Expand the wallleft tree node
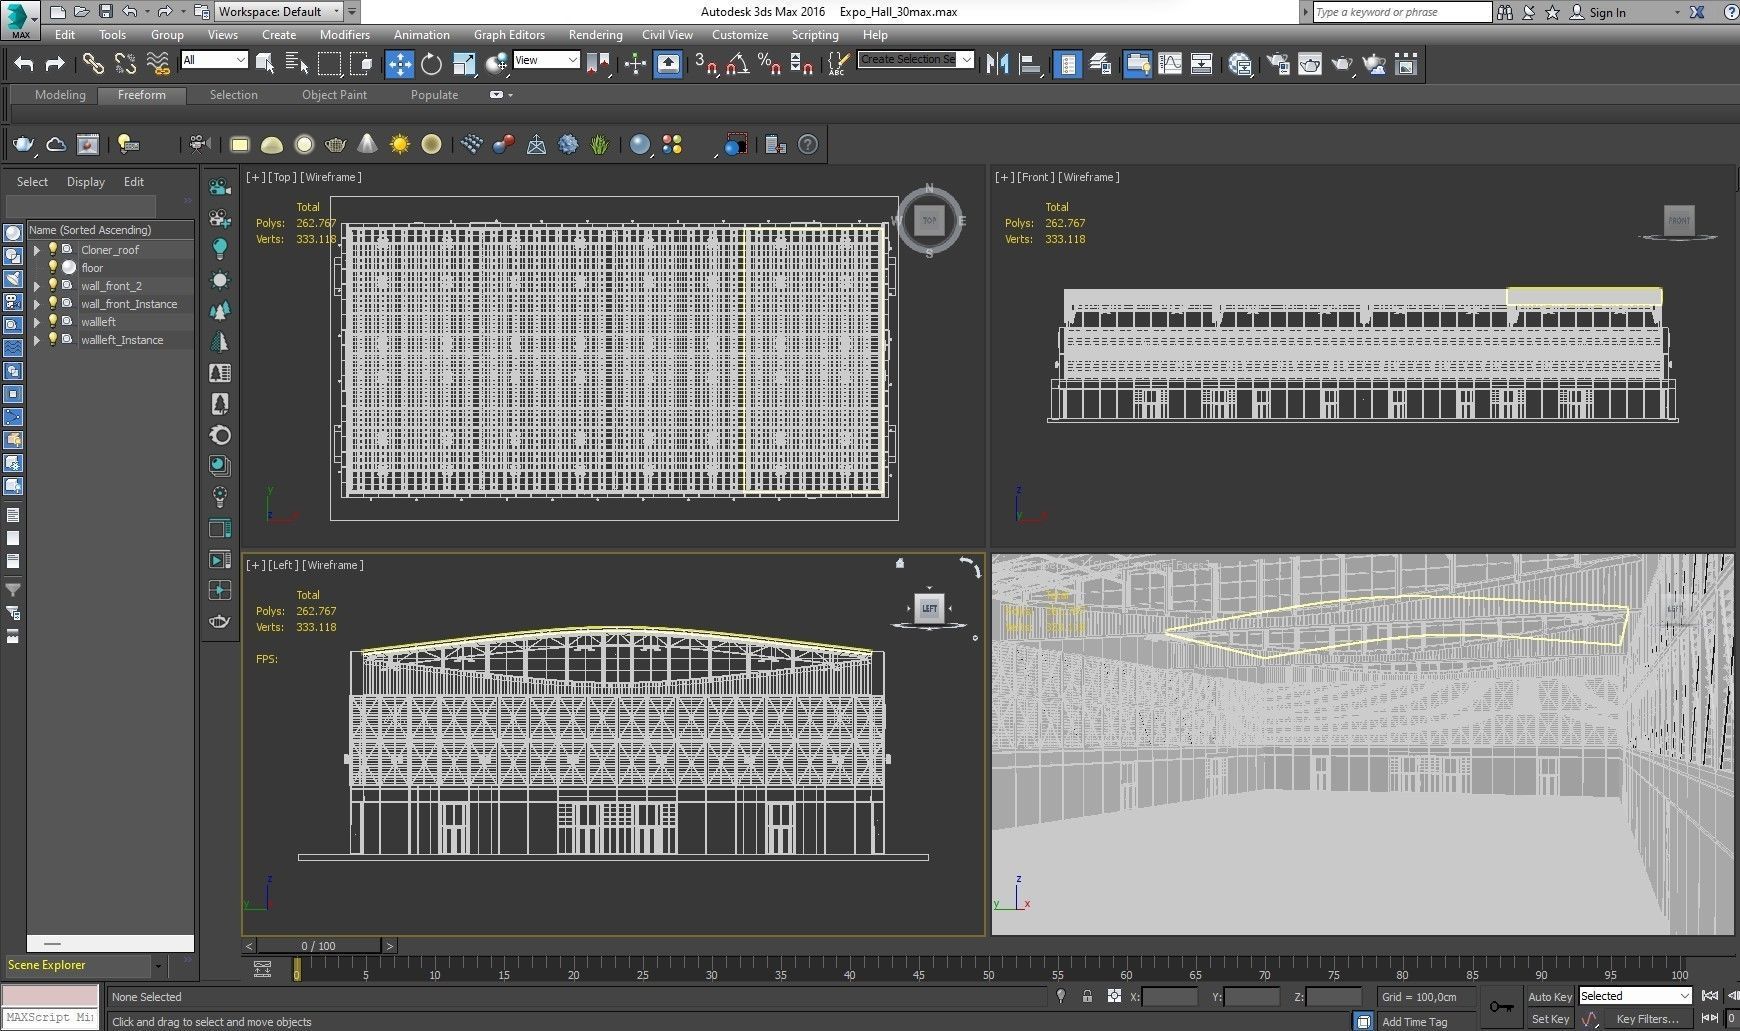 click(x=37, y=322)
